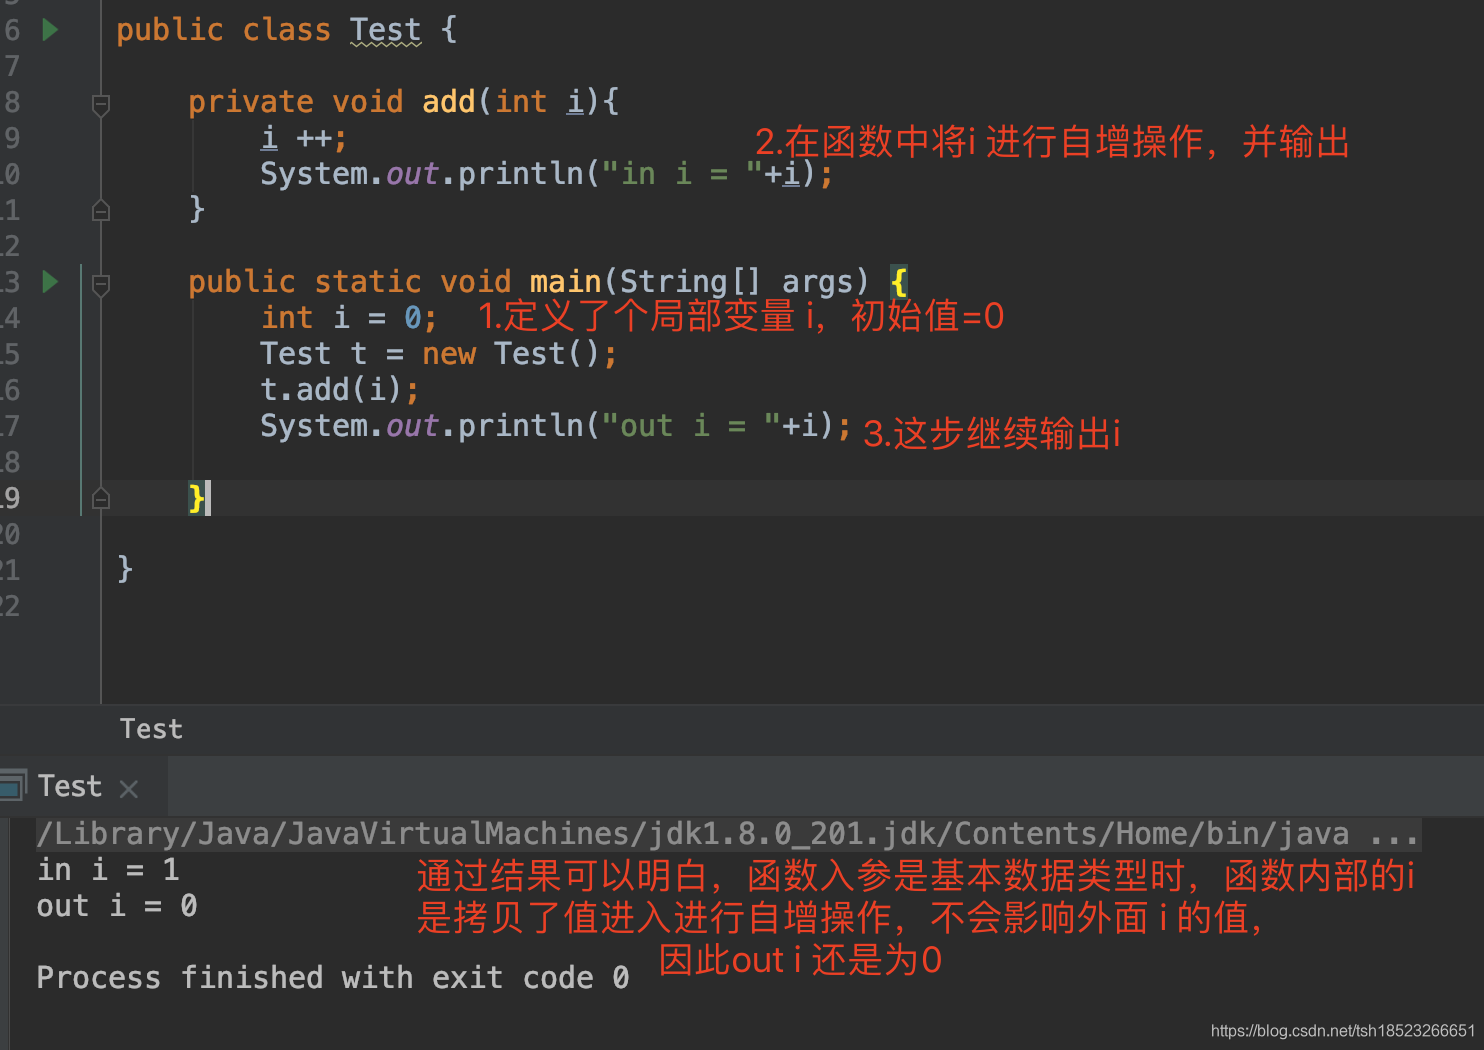Click the 'String[] args' parameter
This screenshot has height=1050, width=1484.
(737, 282)
